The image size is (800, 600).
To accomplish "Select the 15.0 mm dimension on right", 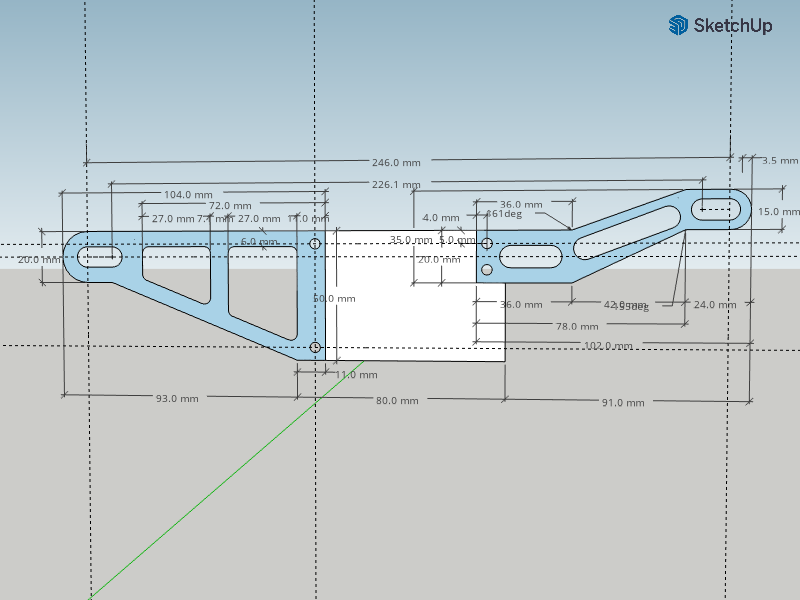I will pos(778,212).
